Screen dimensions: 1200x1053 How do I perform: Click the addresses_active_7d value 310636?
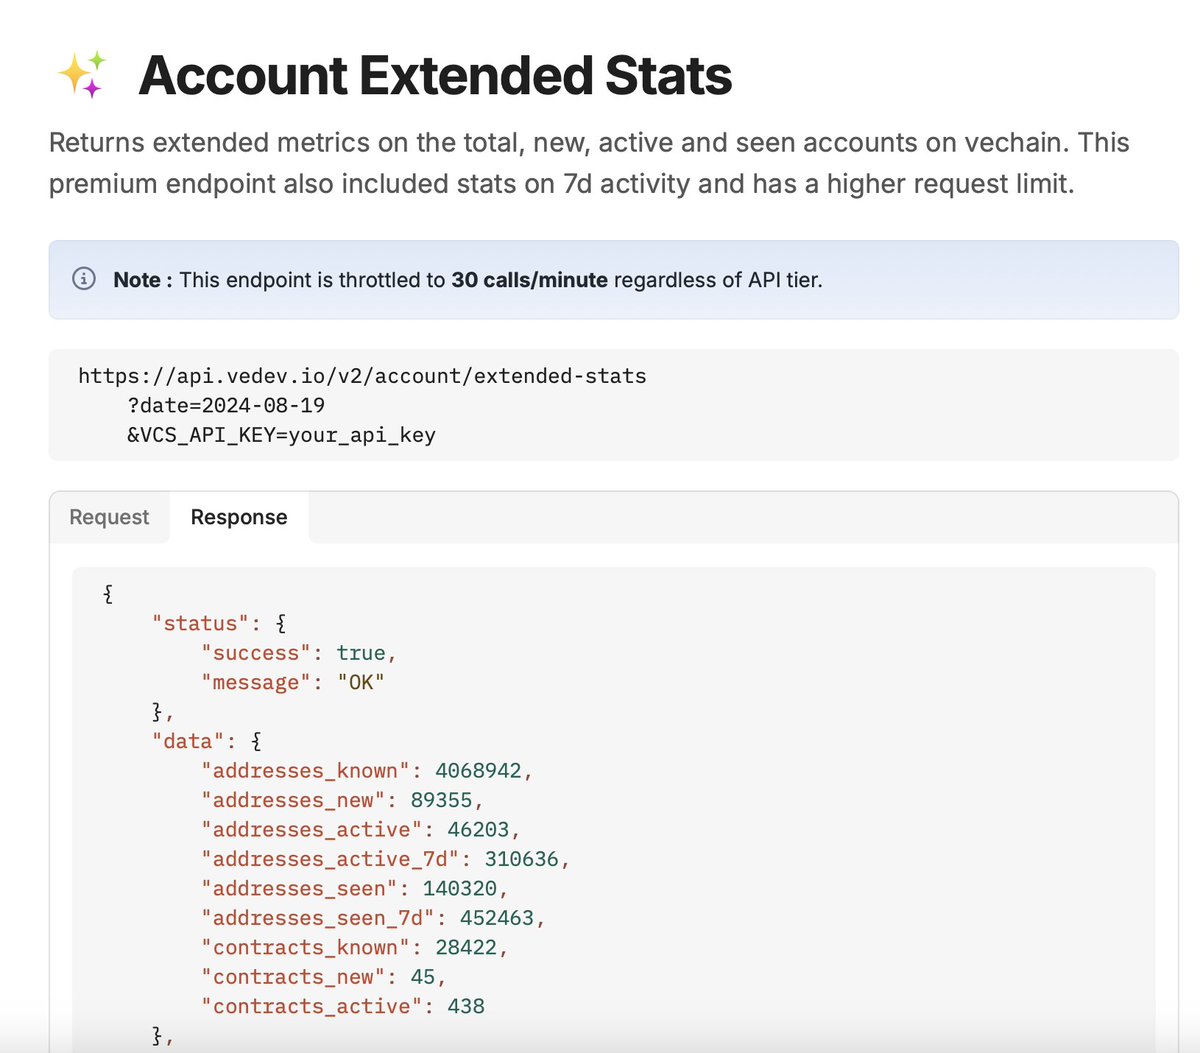[521, 859]
